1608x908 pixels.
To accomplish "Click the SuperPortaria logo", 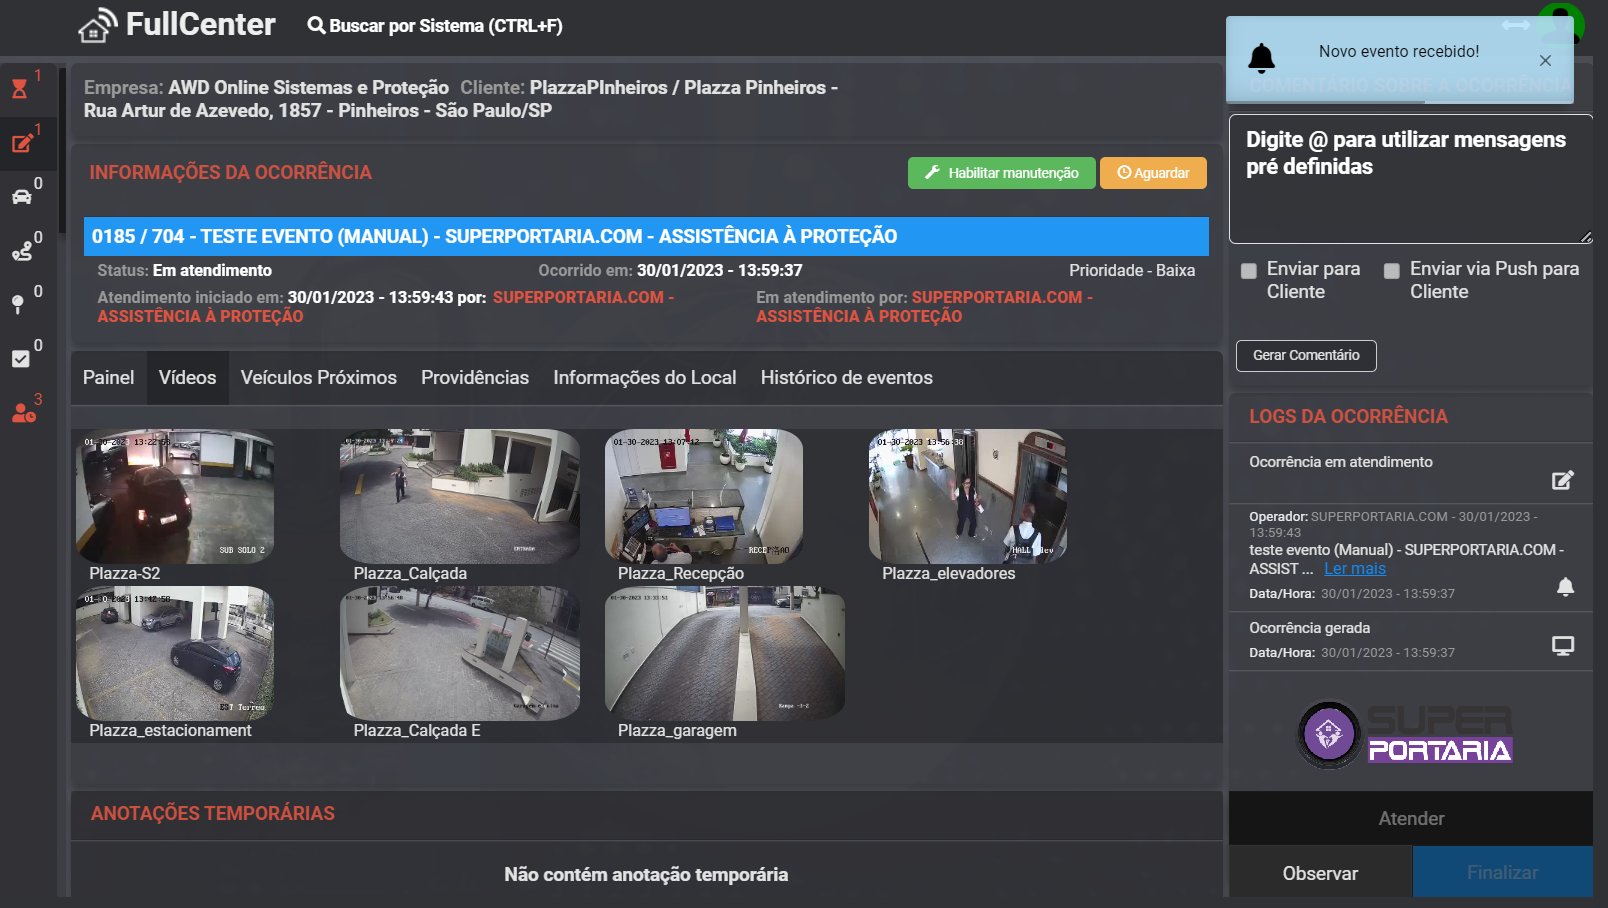I will [x=1405, y=735].
